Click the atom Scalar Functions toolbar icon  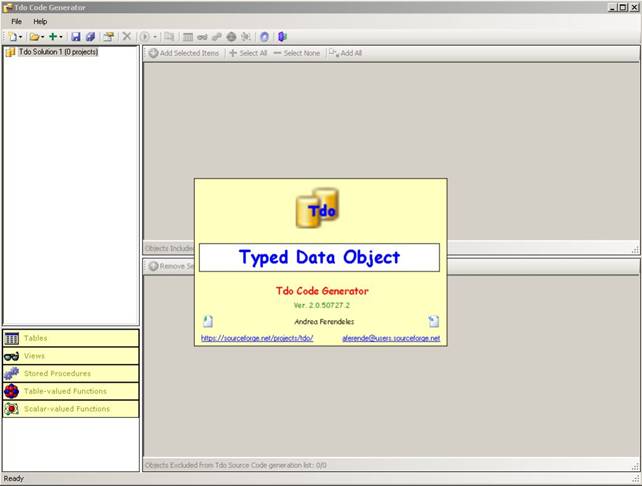tap(246, 37)
